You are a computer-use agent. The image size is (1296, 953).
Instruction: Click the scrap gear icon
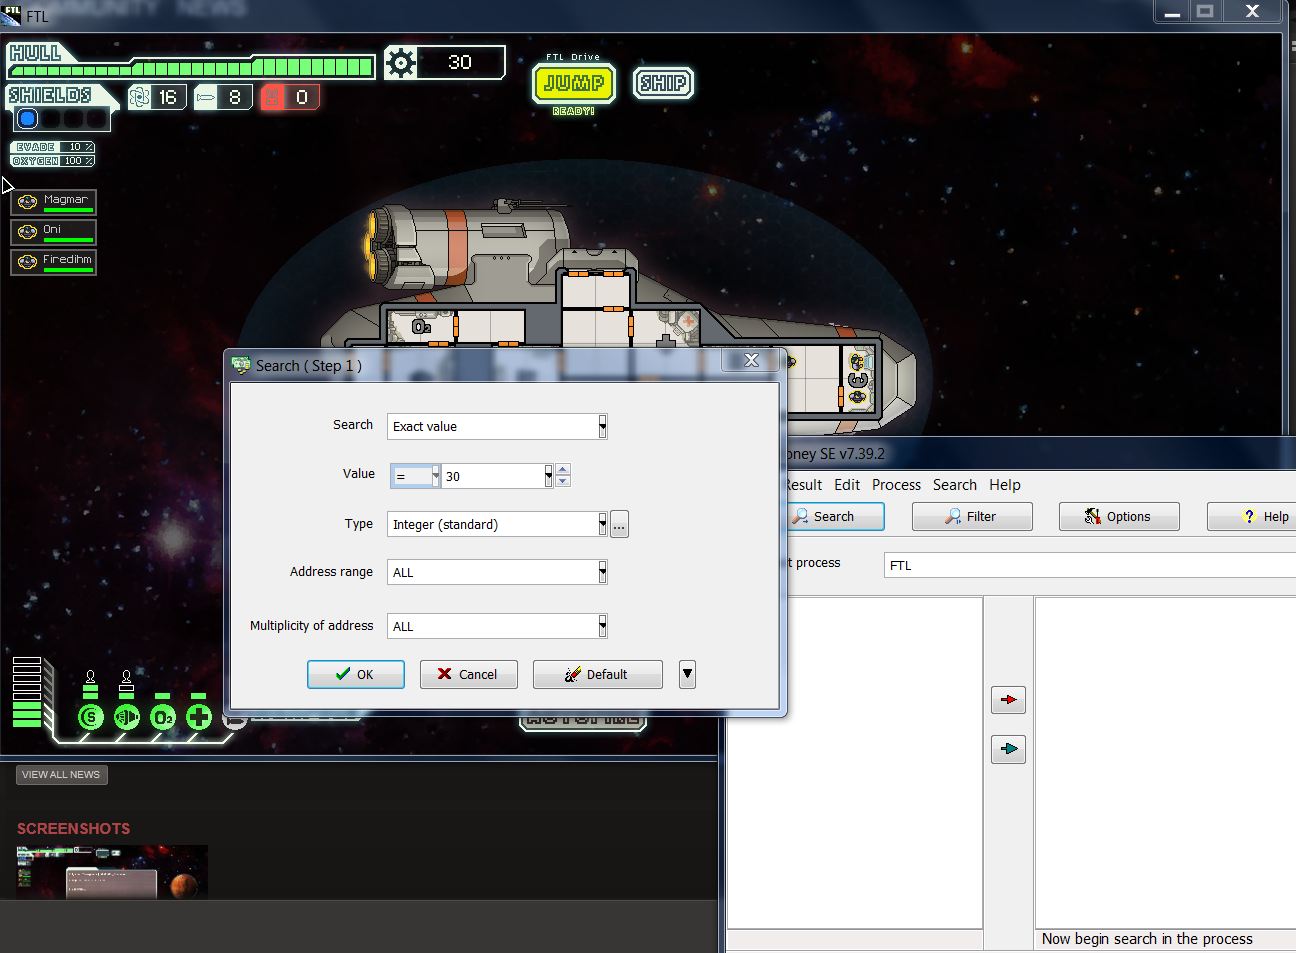click(x=401, y=63)
